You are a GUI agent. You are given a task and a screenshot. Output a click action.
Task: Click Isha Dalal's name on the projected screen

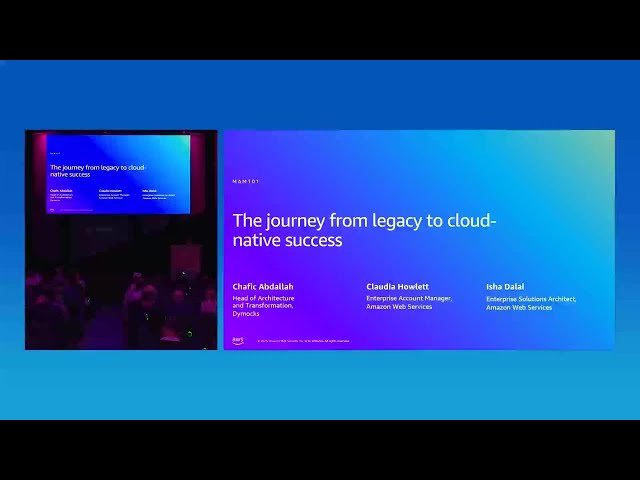pyautogui.click(x=148, y=189)
